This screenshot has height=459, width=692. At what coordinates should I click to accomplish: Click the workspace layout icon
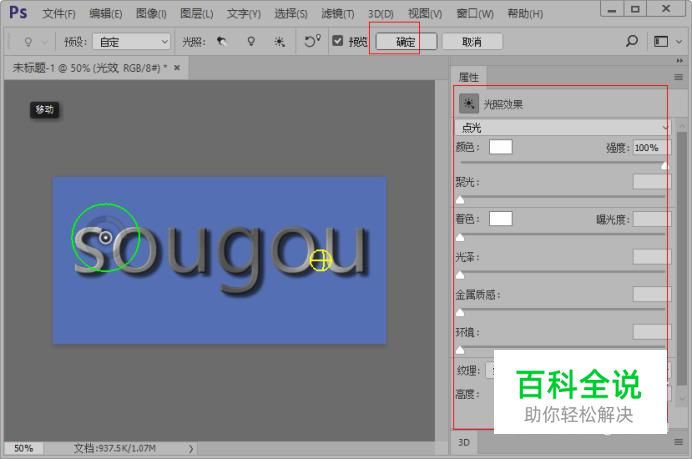[661, 41]
